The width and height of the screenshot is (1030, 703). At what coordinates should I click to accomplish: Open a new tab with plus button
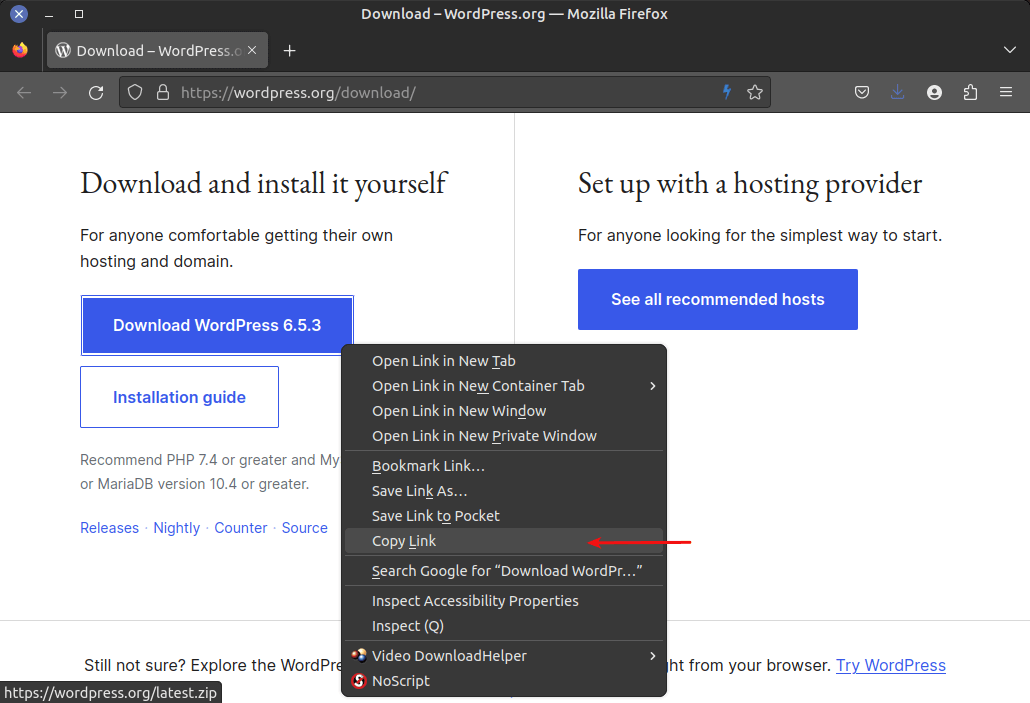pos(289,51)
